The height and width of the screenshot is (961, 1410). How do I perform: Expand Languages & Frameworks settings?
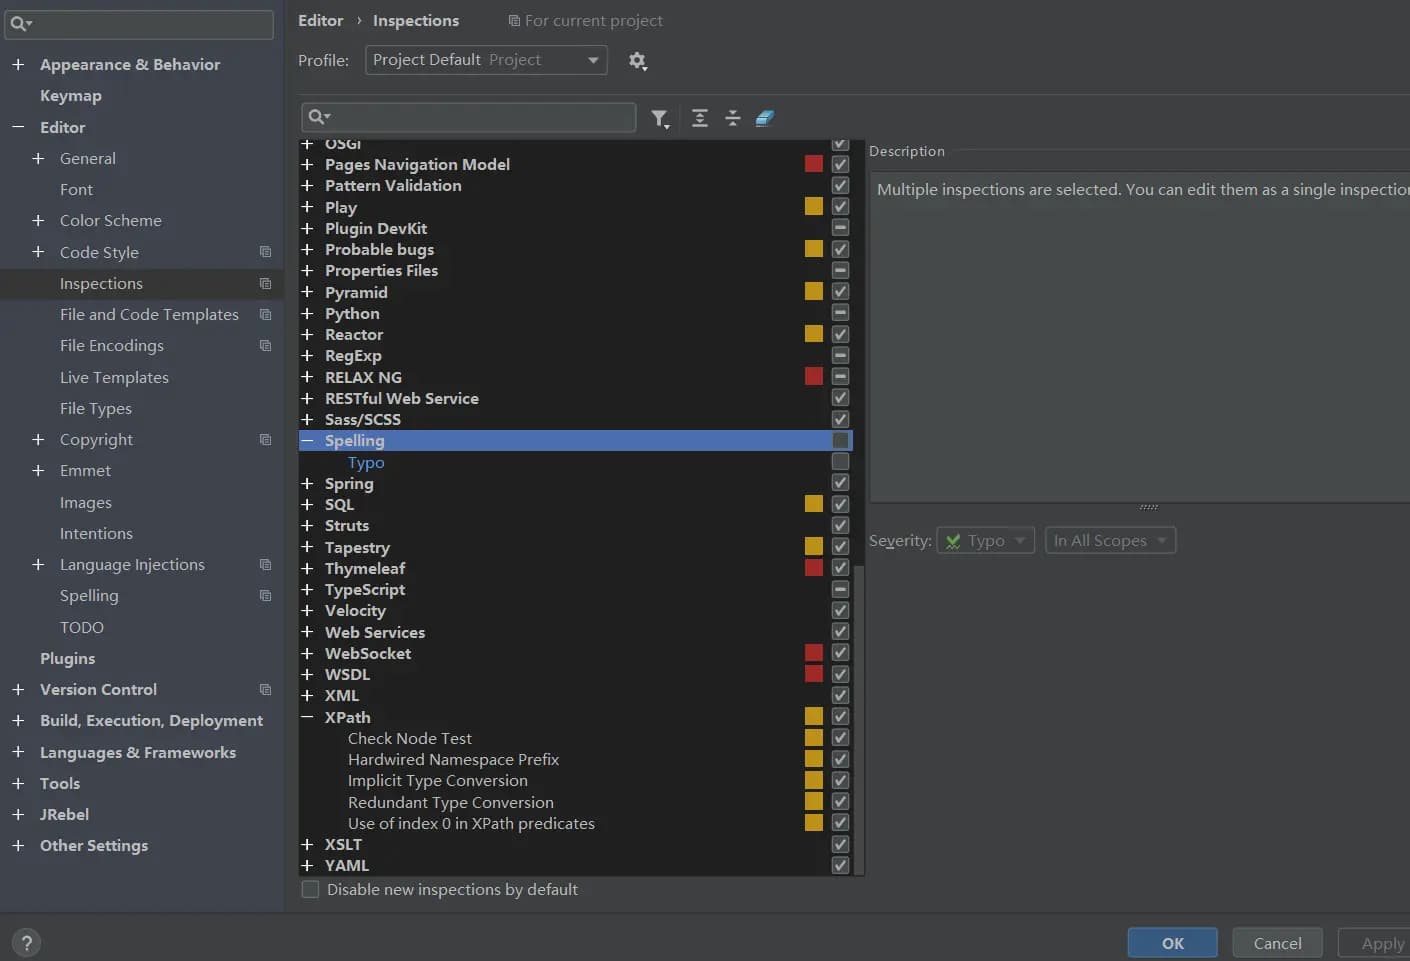click(x=18, y=752)
